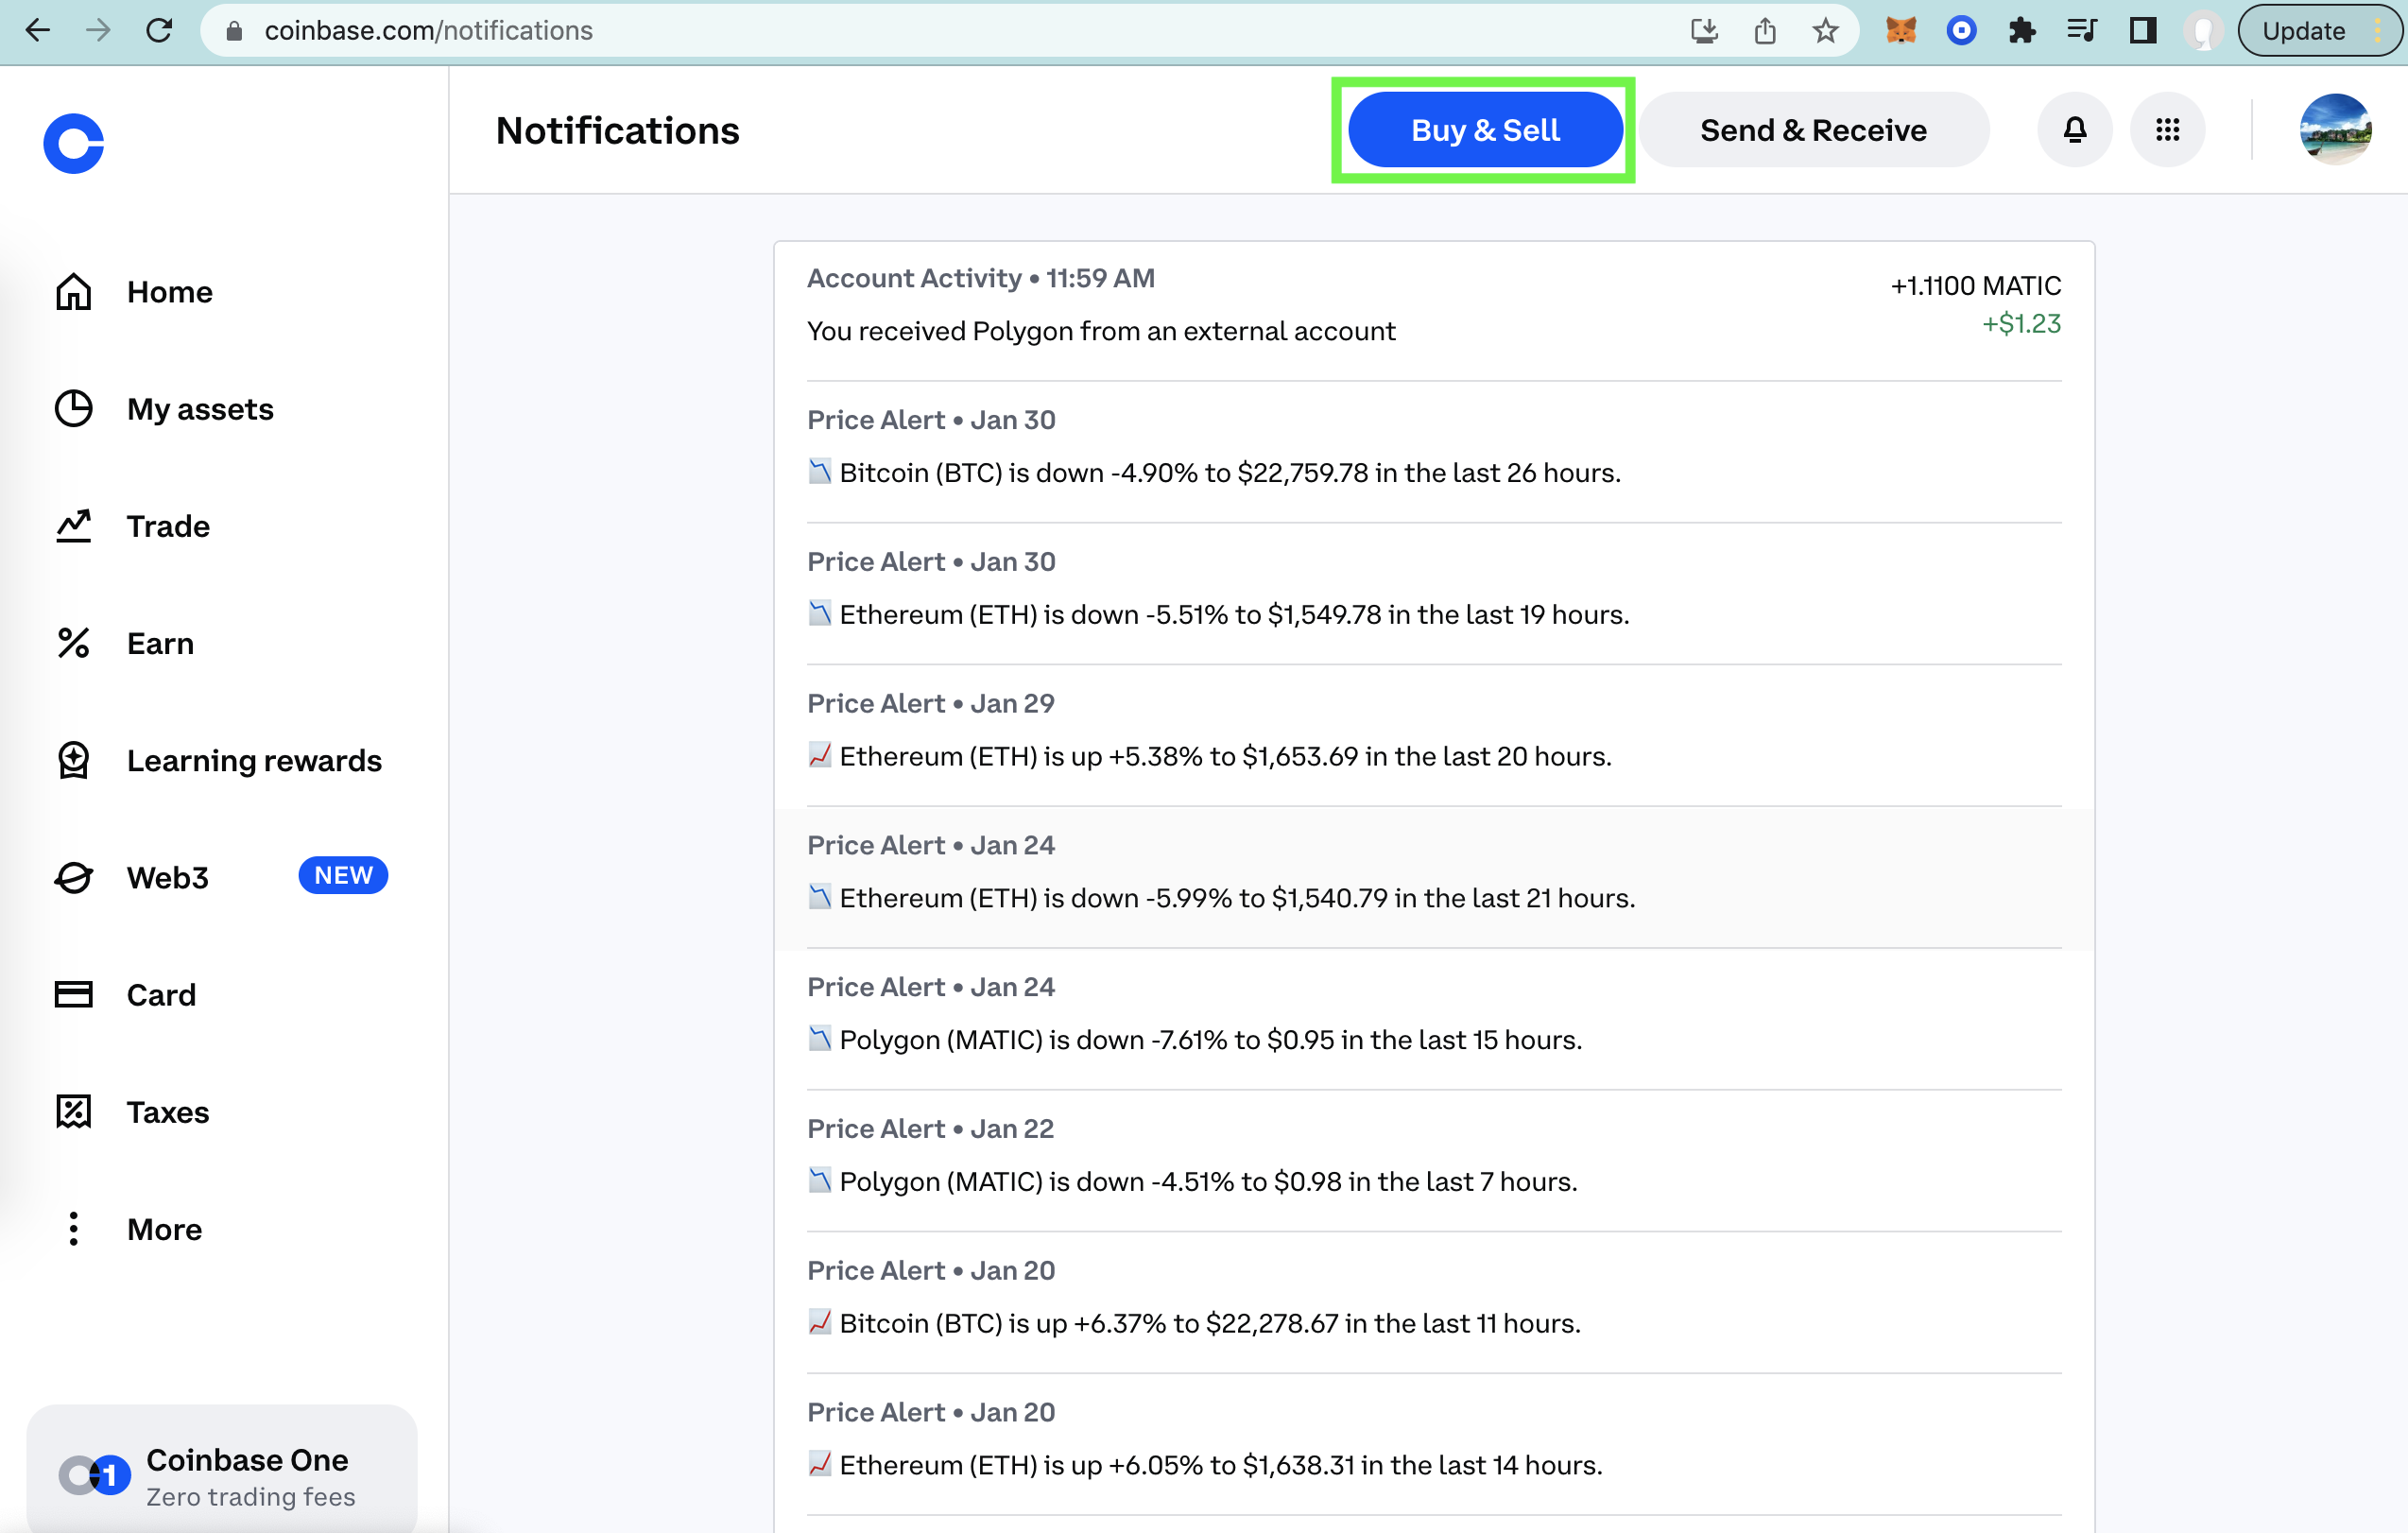
Task: Click the Learning rewards badge icon
Action: tap(73, 760)
